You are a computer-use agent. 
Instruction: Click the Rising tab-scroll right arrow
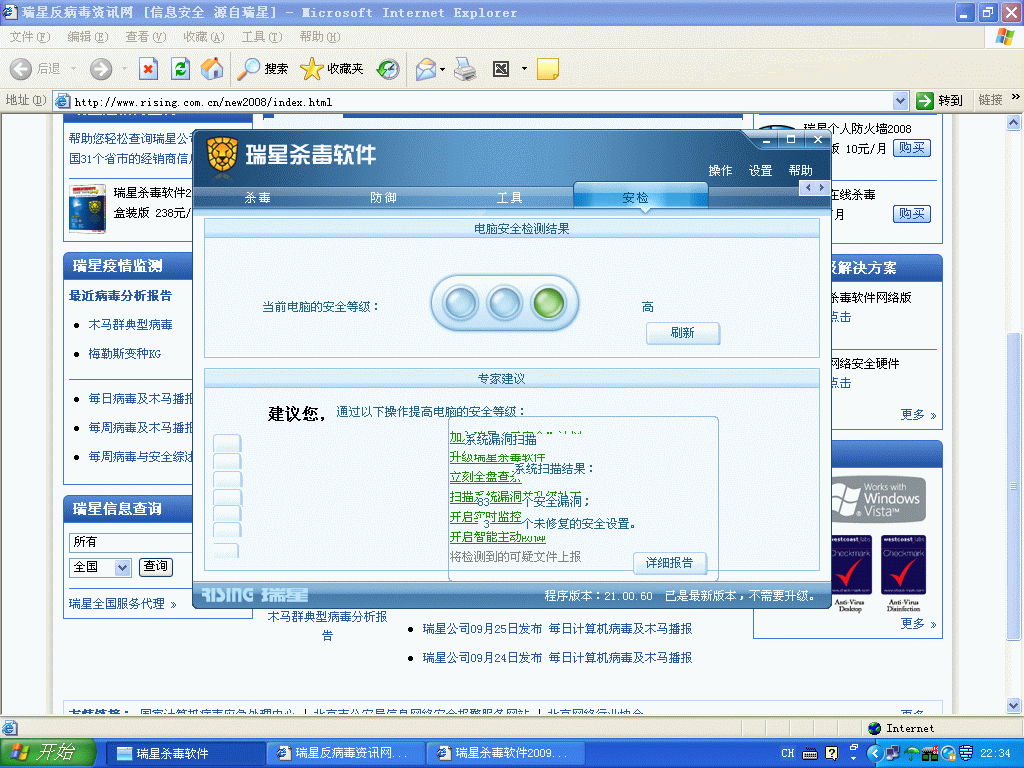point(821,188)
